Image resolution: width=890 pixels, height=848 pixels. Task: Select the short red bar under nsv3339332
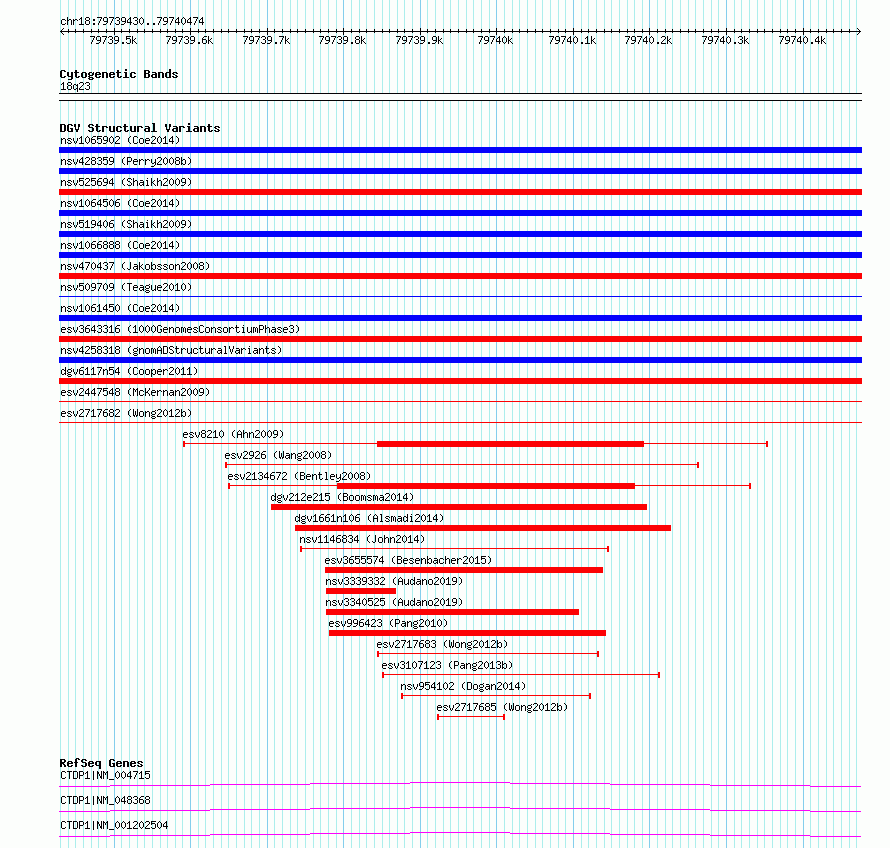361,591
